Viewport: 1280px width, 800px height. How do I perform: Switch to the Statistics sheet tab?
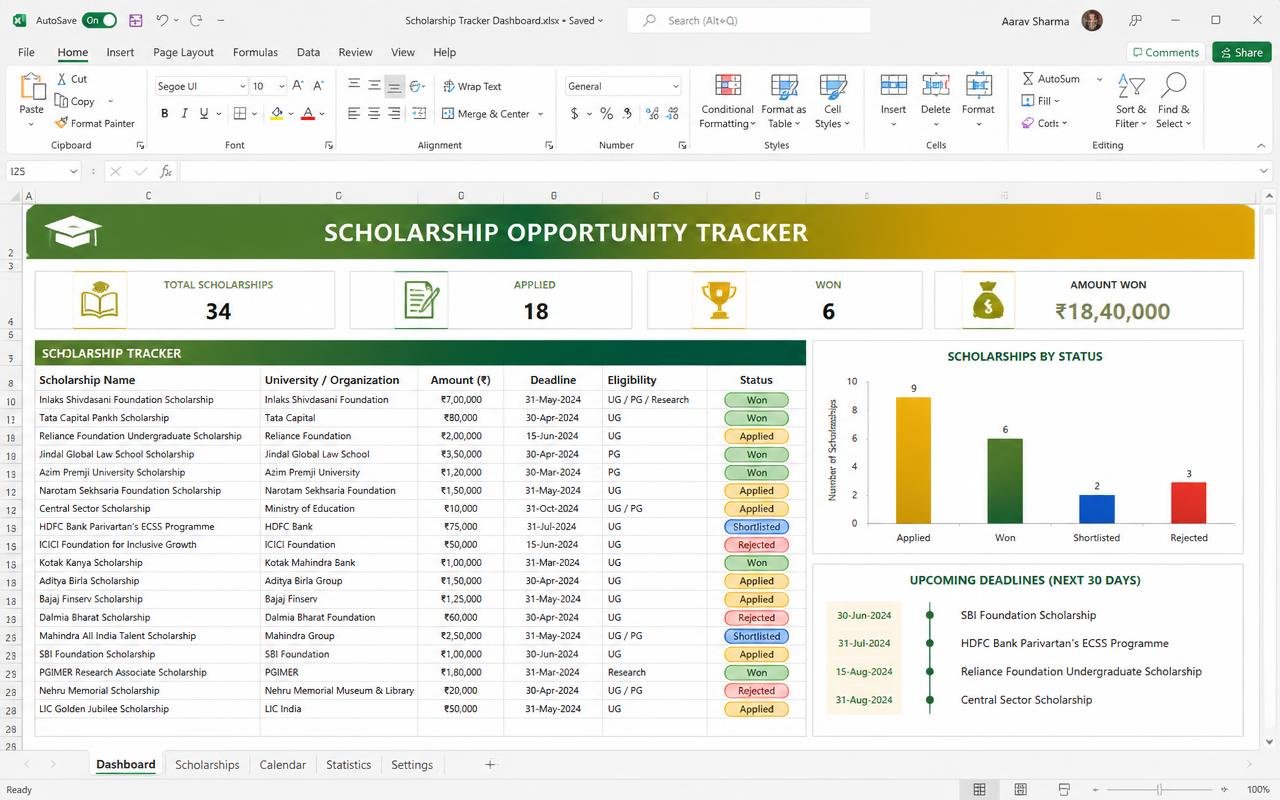(x=348, y=765)
